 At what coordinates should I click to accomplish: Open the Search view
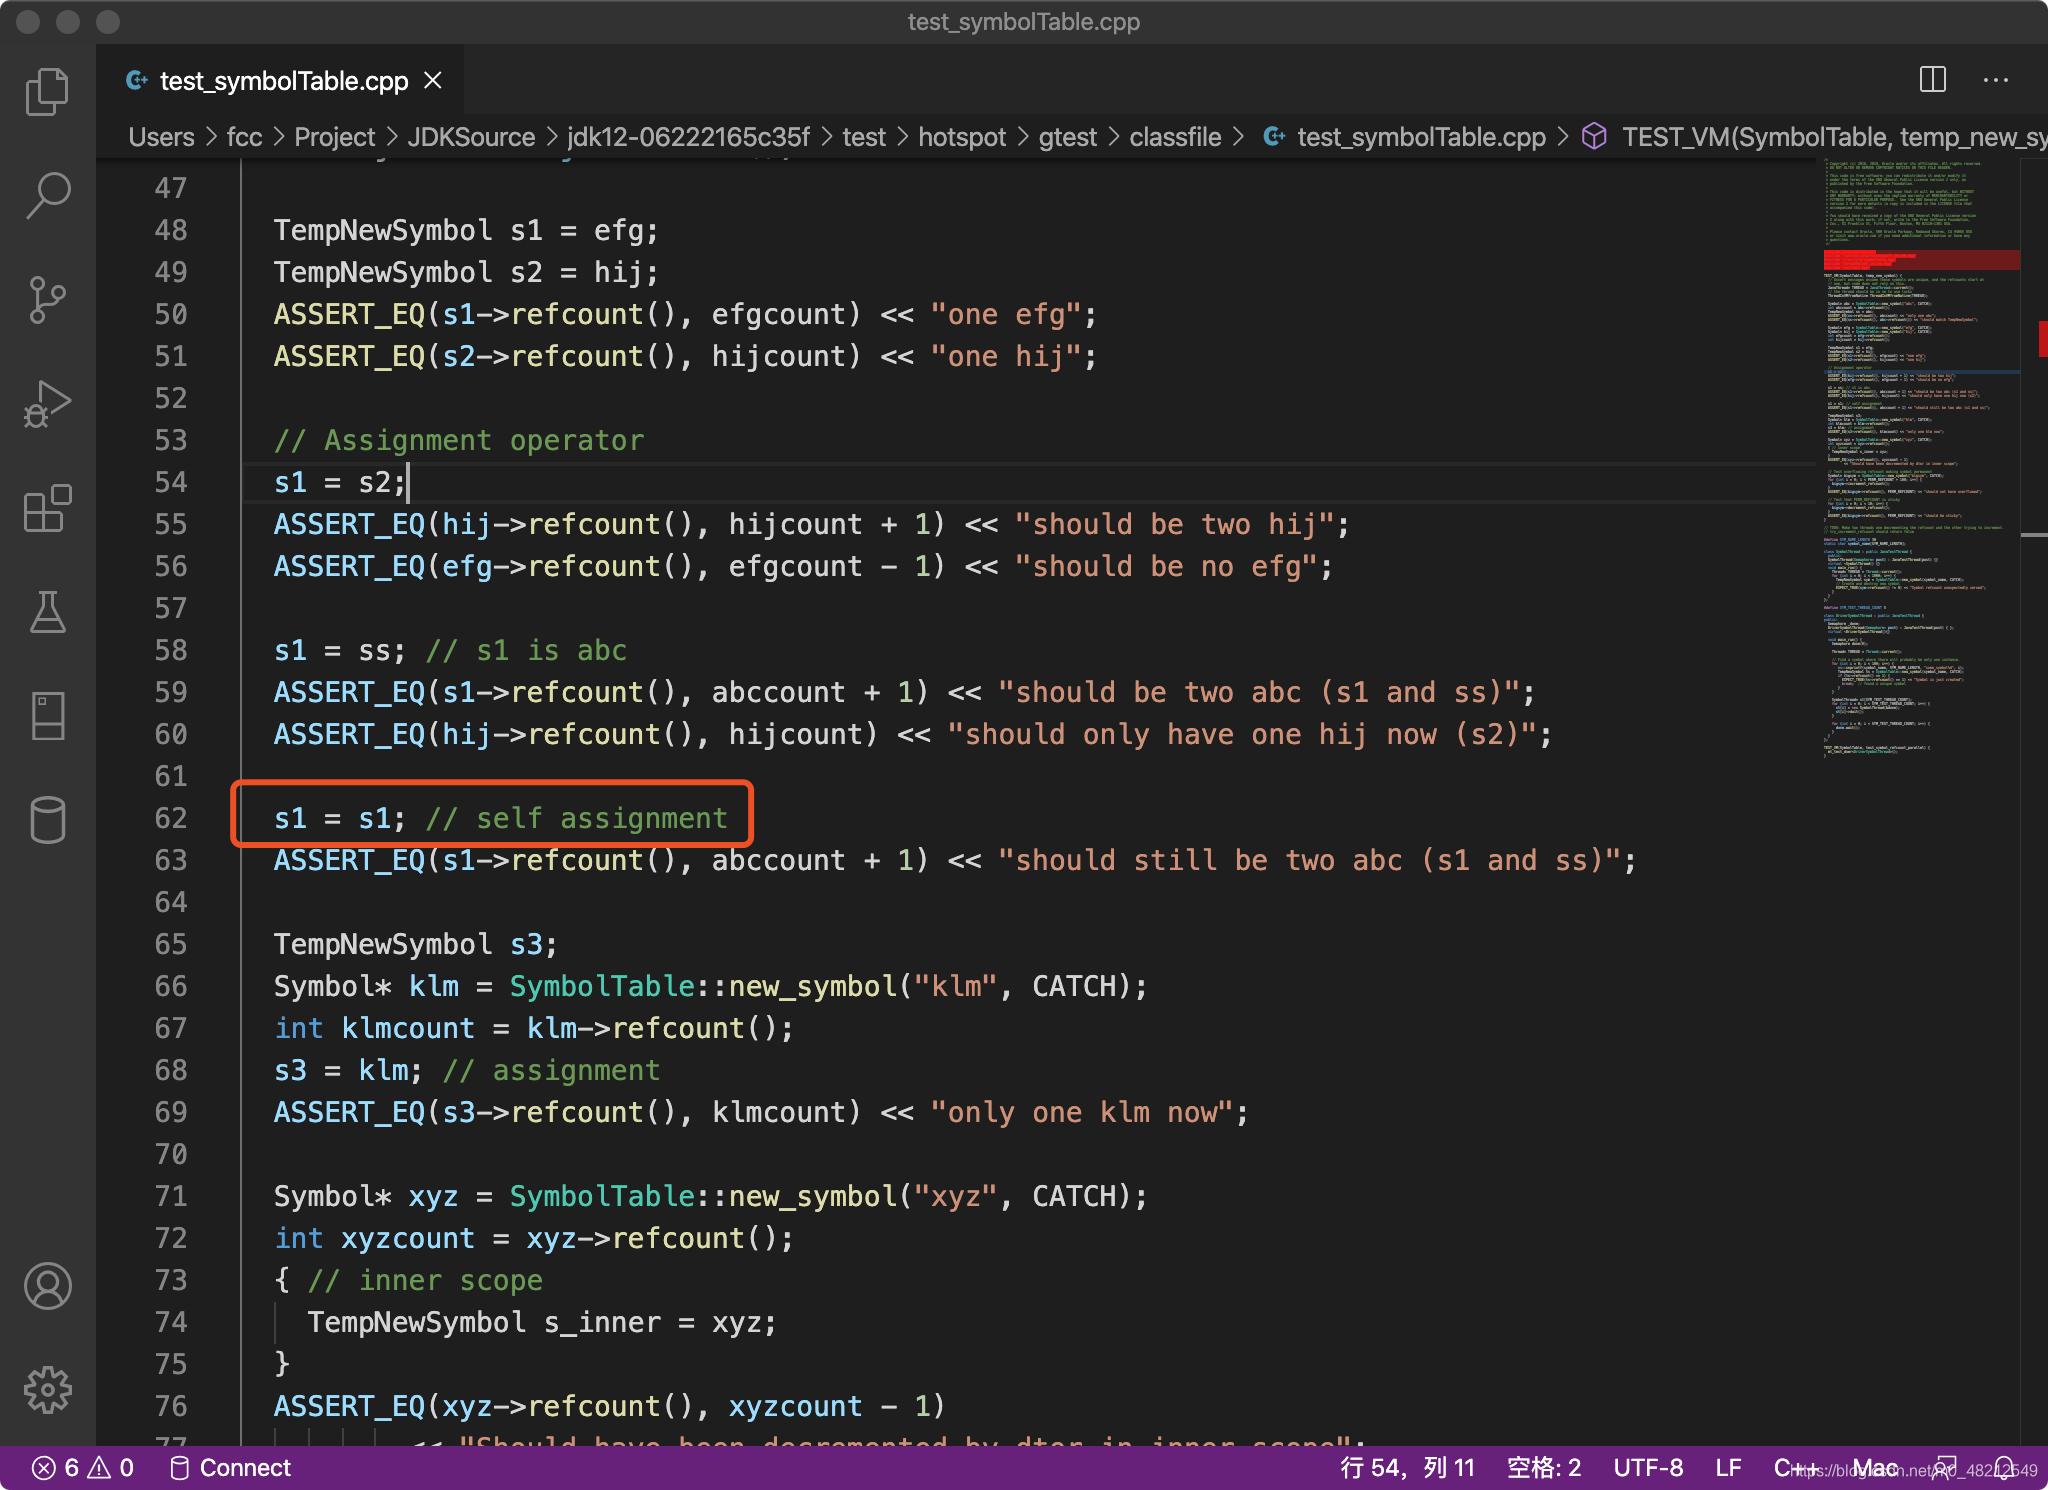[47, 195]
